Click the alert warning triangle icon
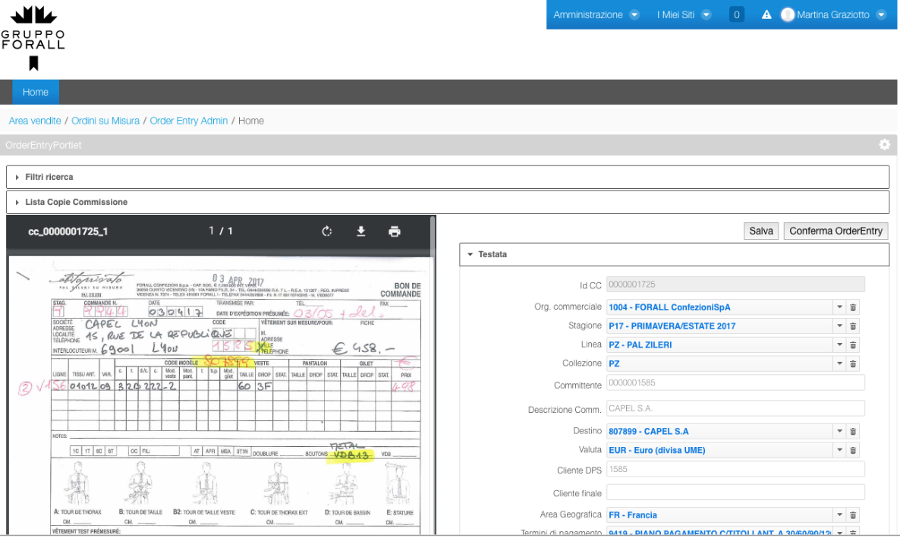The image size is (900, 538). 766,15
